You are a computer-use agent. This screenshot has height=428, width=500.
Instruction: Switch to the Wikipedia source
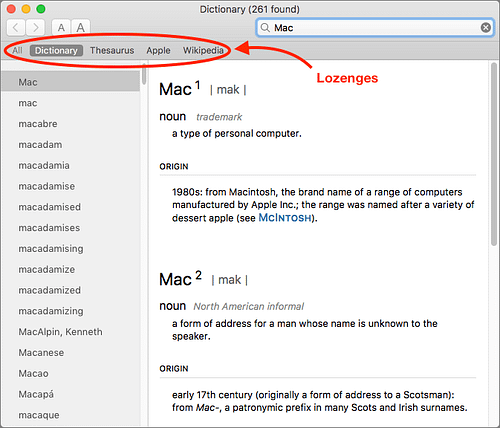(203, 50)
